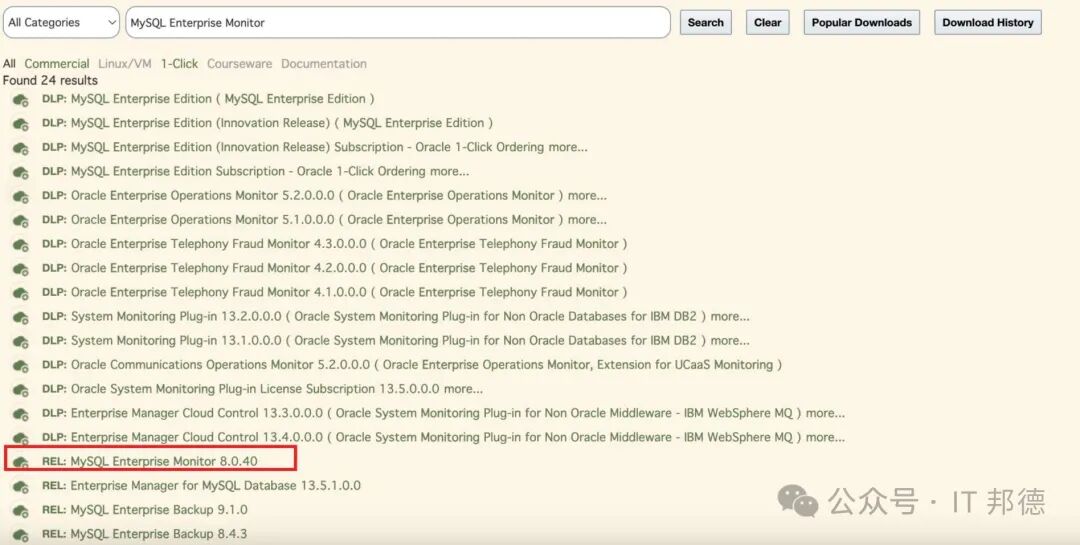This screenshot has width=1080, height=545.
Task: Click cloud icon beside Innovation Release Subscription row
Action: (21, 148)
